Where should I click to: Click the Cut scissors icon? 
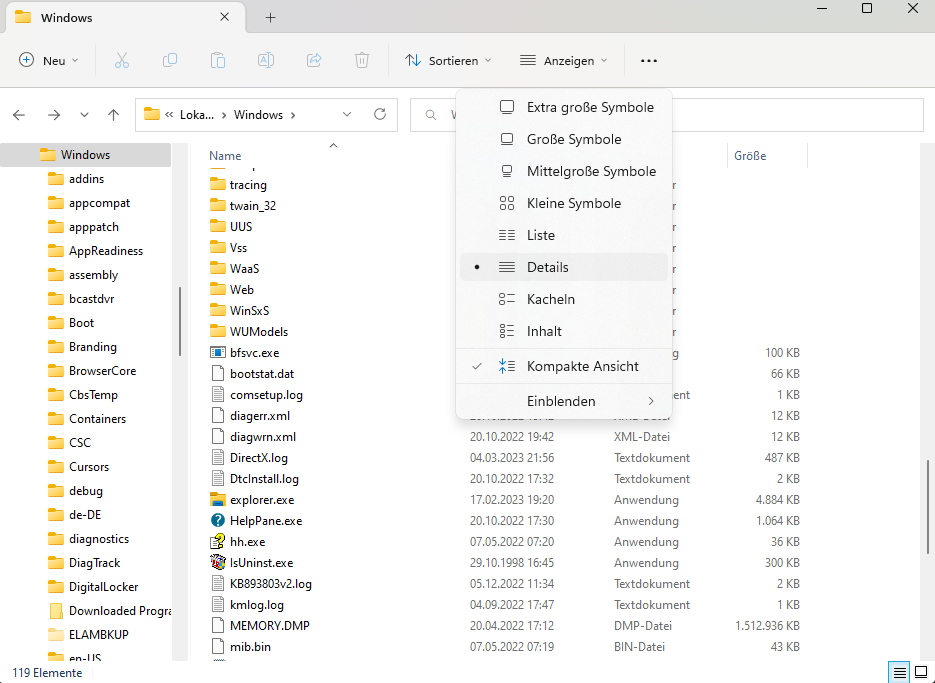tap(122, 60)
